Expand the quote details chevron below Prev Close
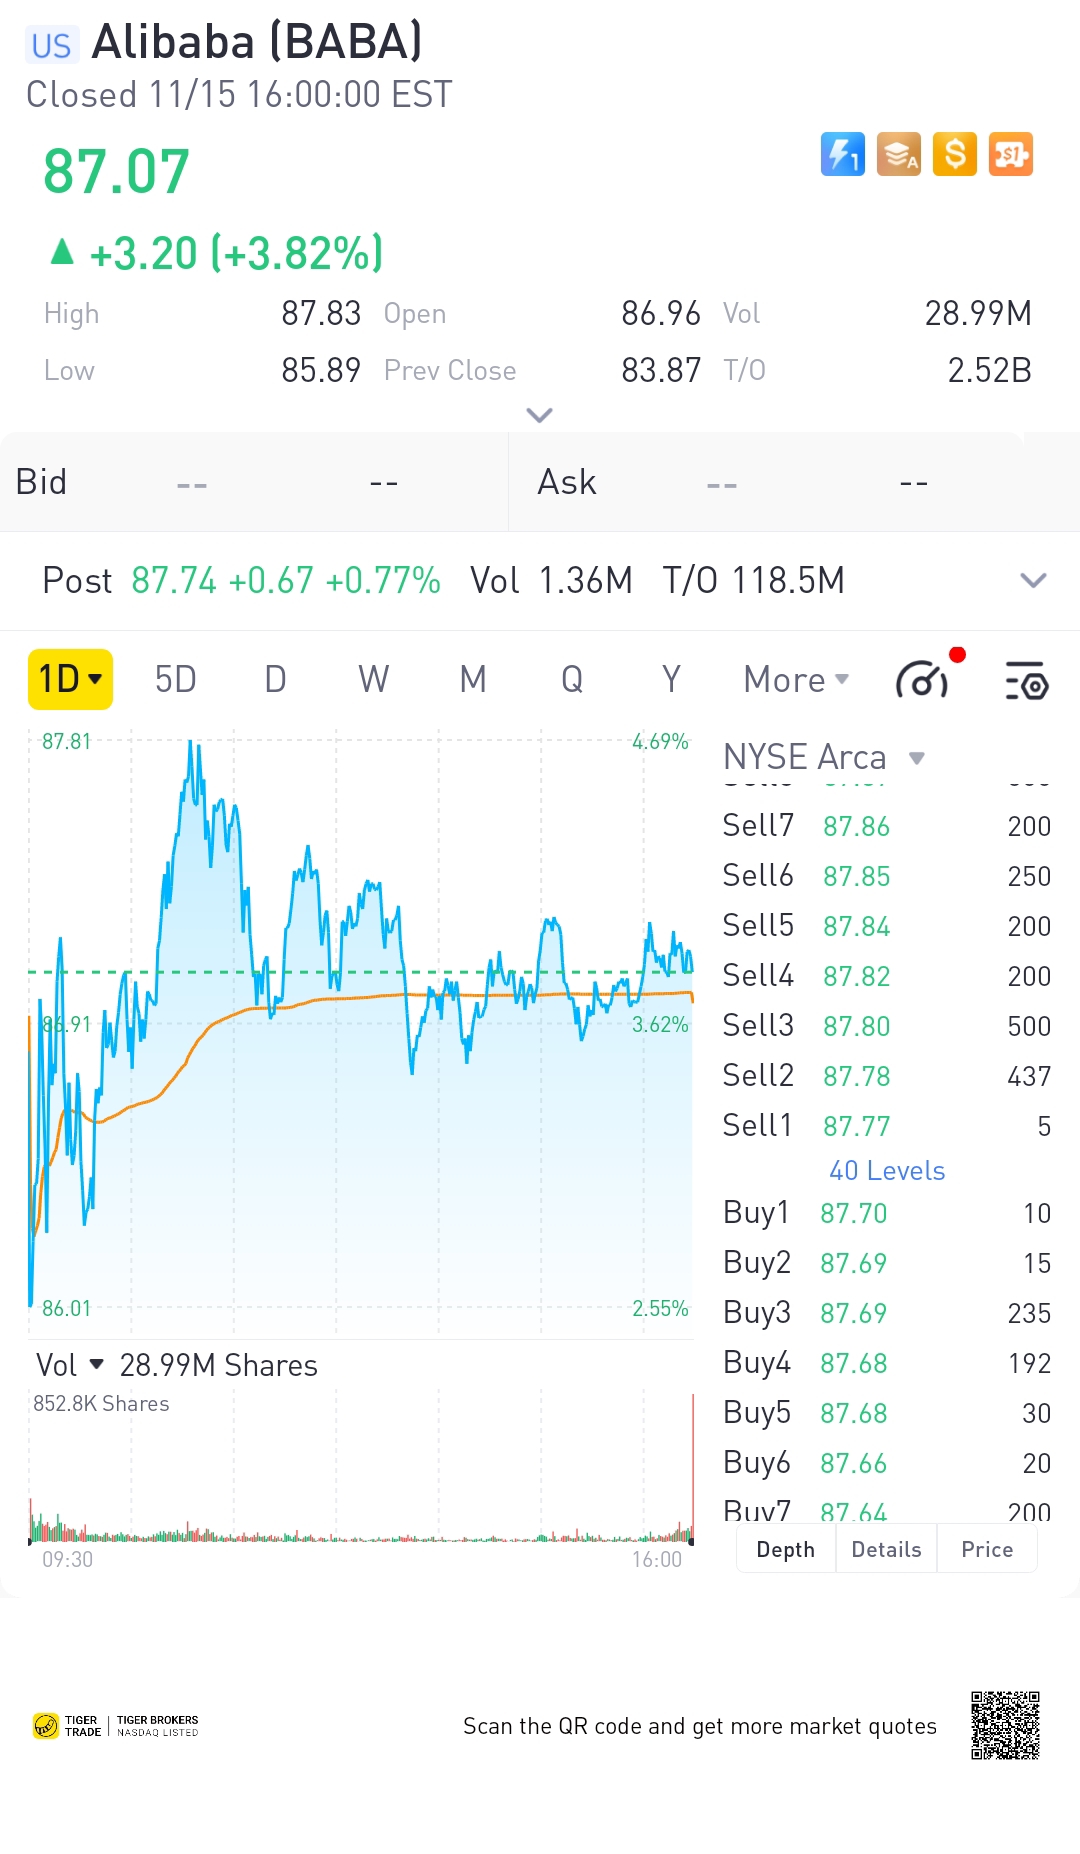Screen dimensions: 1080x1854 539,415
